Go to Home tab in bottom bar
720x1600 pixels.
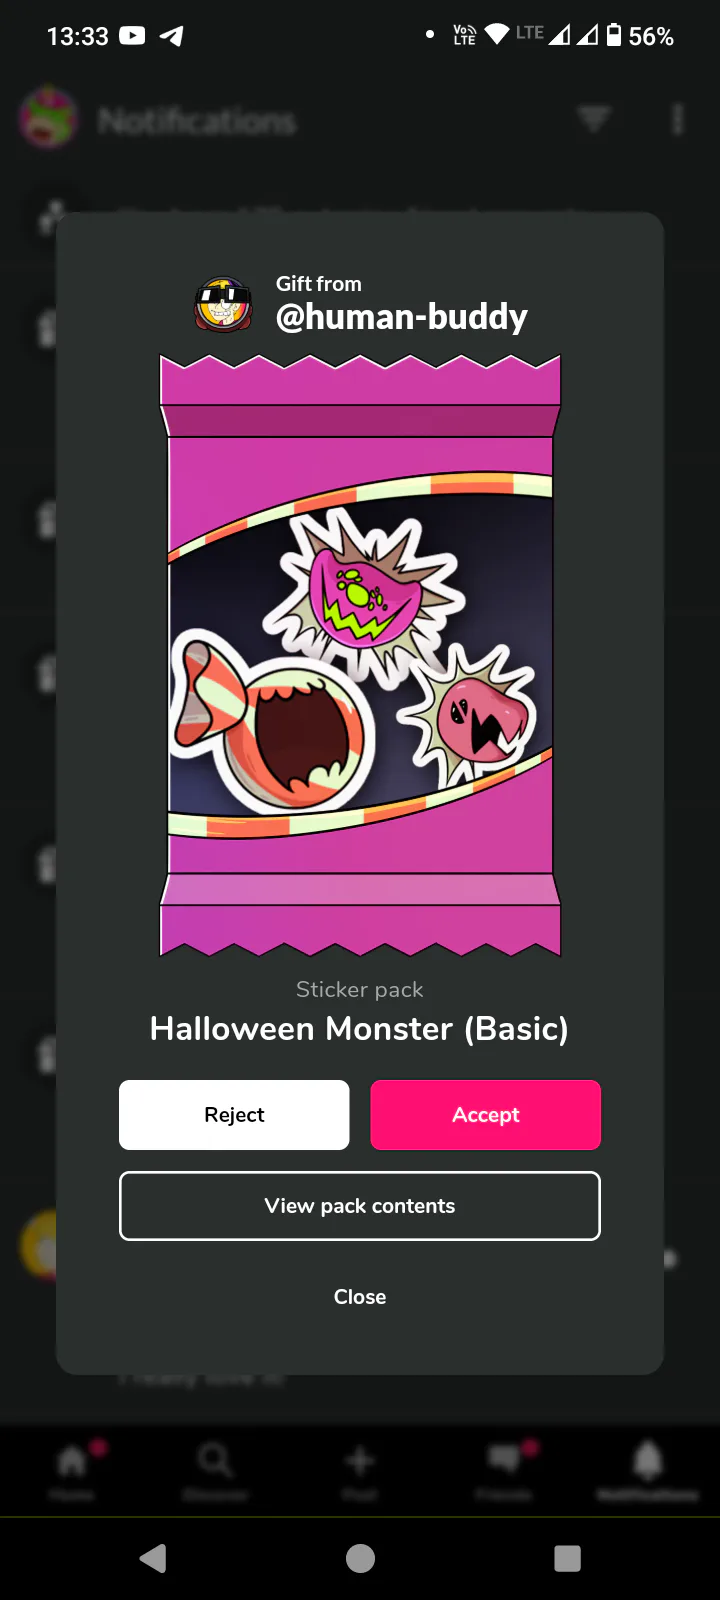tap(72, 1470)
